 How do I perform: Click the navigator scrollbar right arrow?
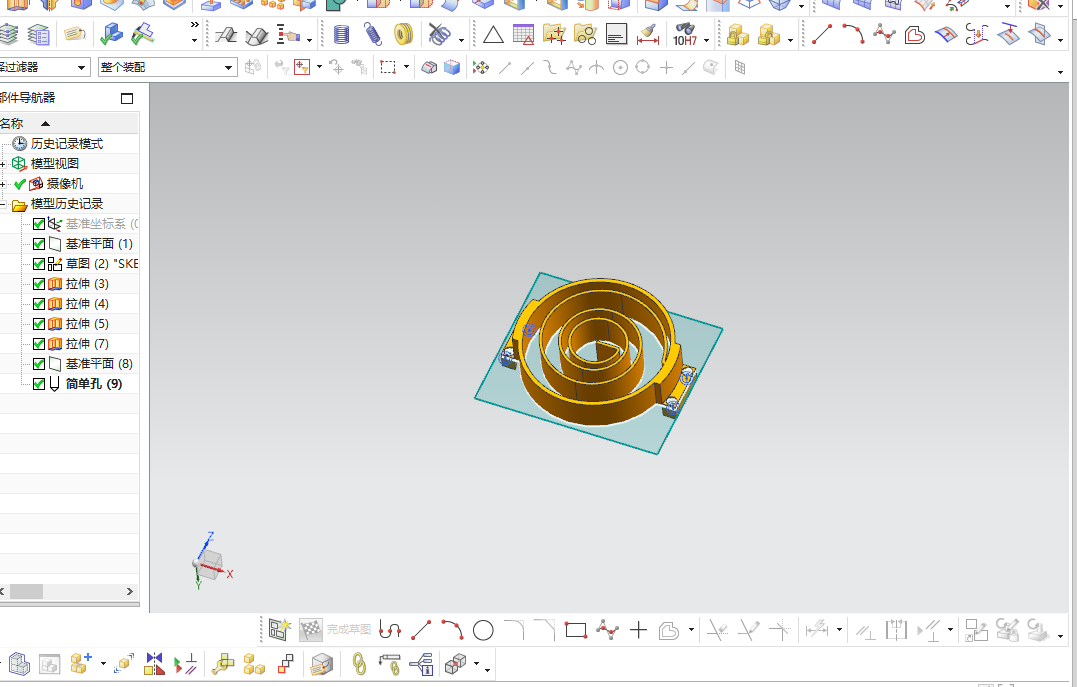point(130,592)
